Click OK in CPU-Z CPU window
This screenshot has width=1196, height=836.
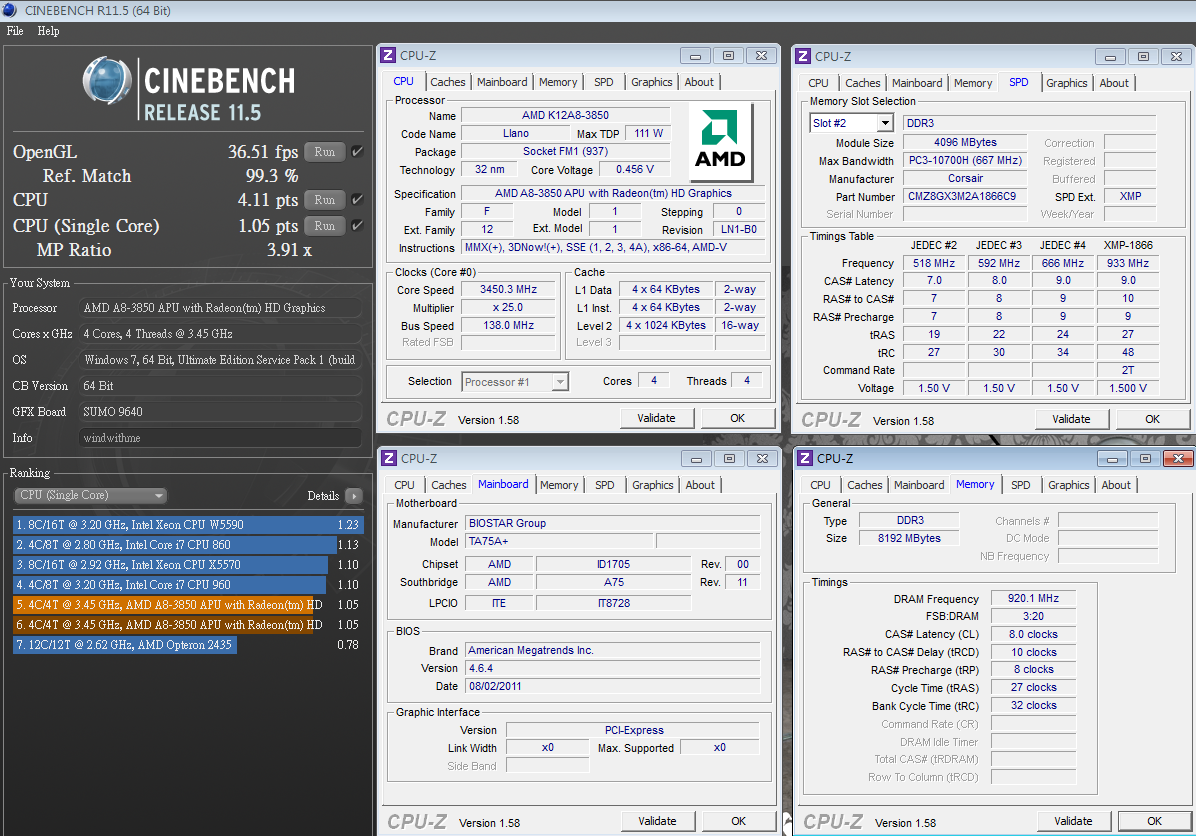pyautogui.click(x=738, y=418)
